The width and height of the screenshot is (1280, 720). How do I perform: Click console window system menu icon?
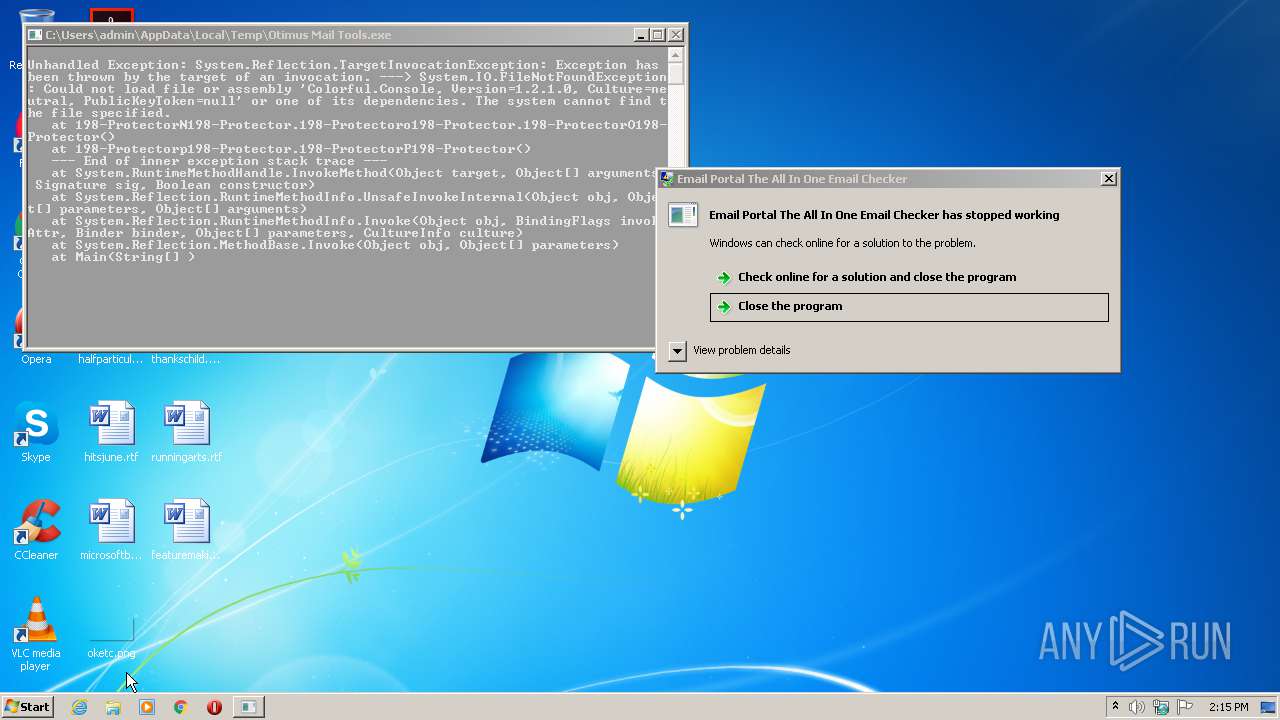coord(36,35)
